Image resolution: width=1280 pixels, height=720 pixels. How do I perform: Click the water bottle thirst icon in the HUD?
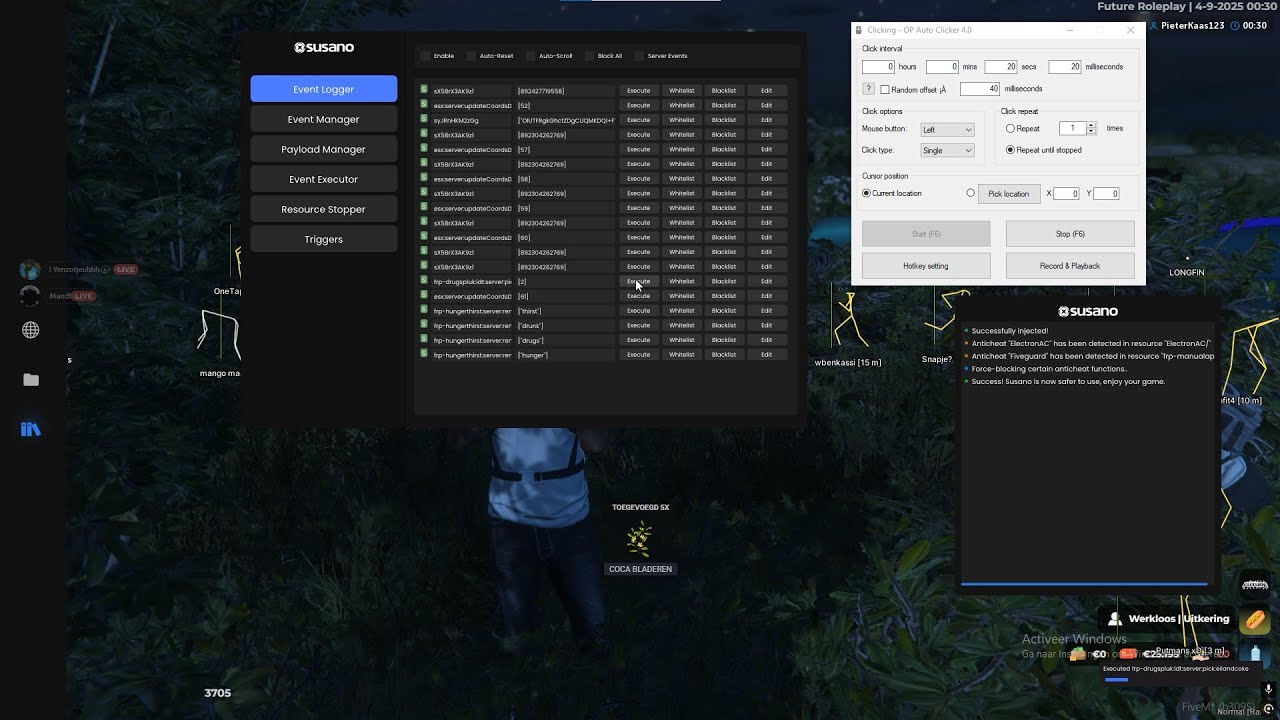click(x=1255, y=654)
